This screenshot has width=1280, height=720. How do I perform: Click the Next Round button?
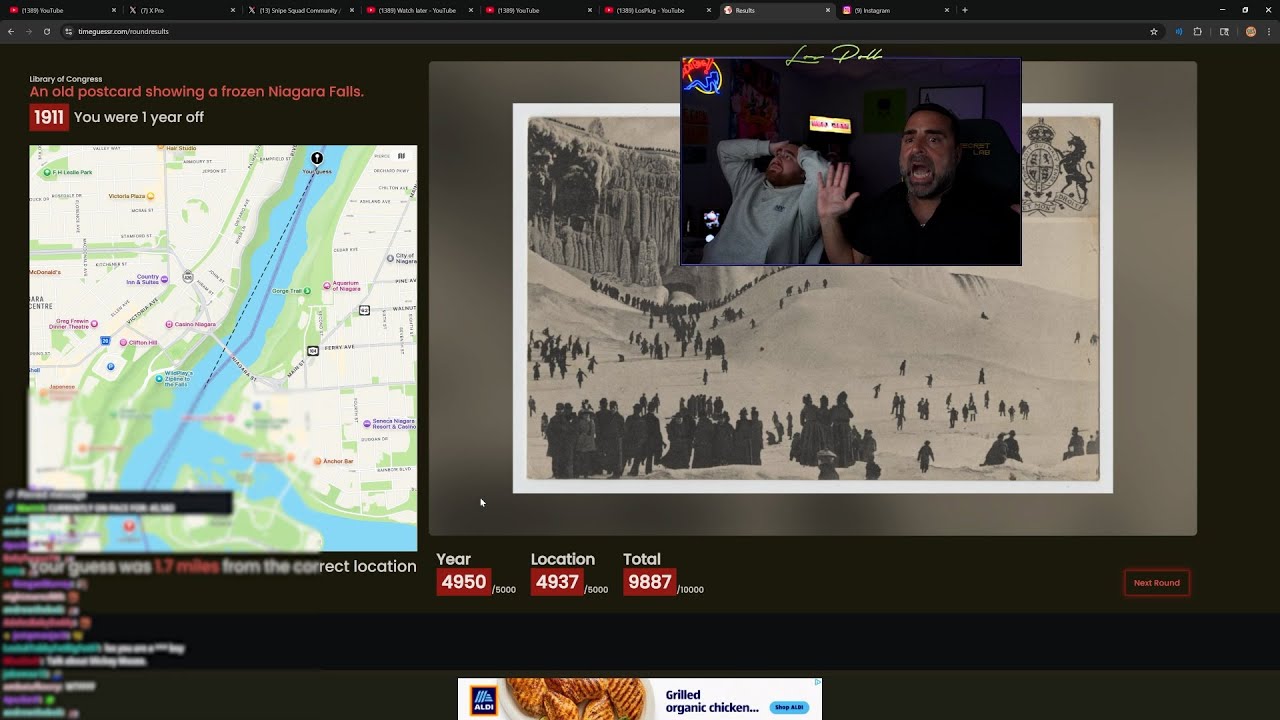[1157, 583]
